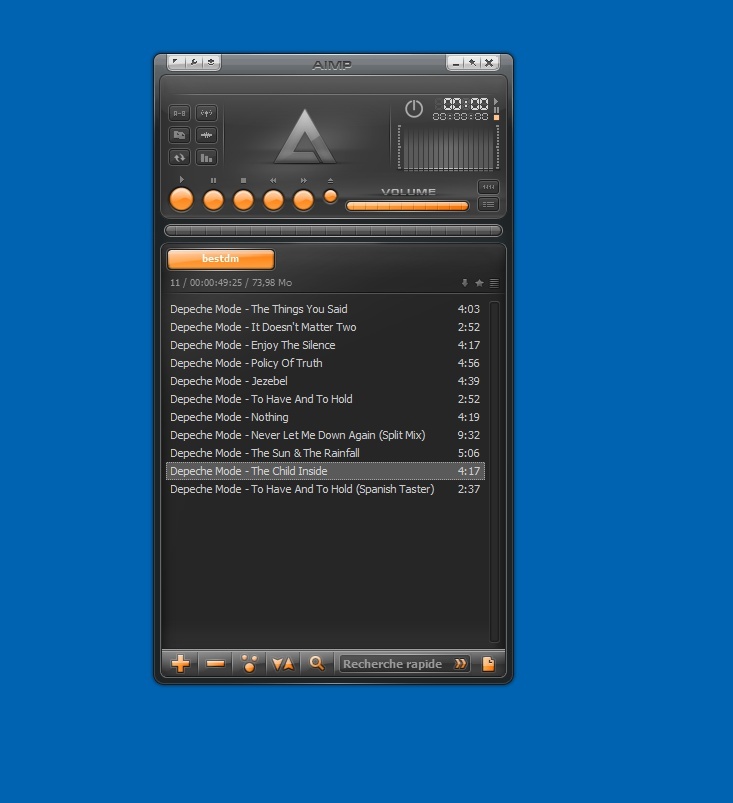Viewport: 733px width, 803px height.
Task: Select highlighted track The Child Inside
Action: click(325, 471)
